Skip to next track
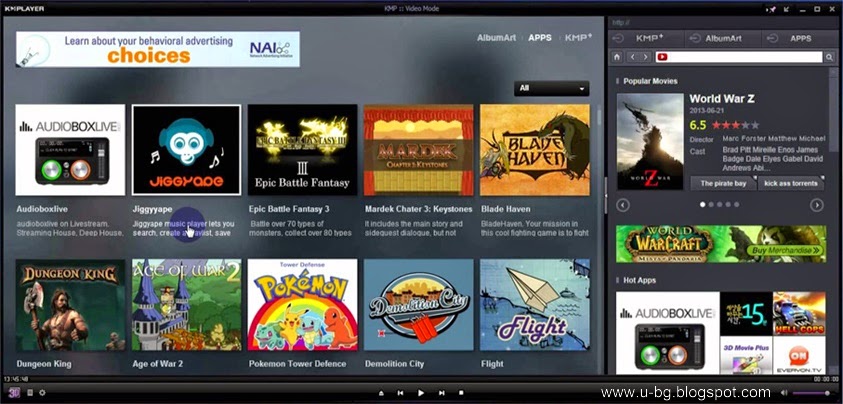This screenshot has height=404, width=843. (x=441, y=393)
